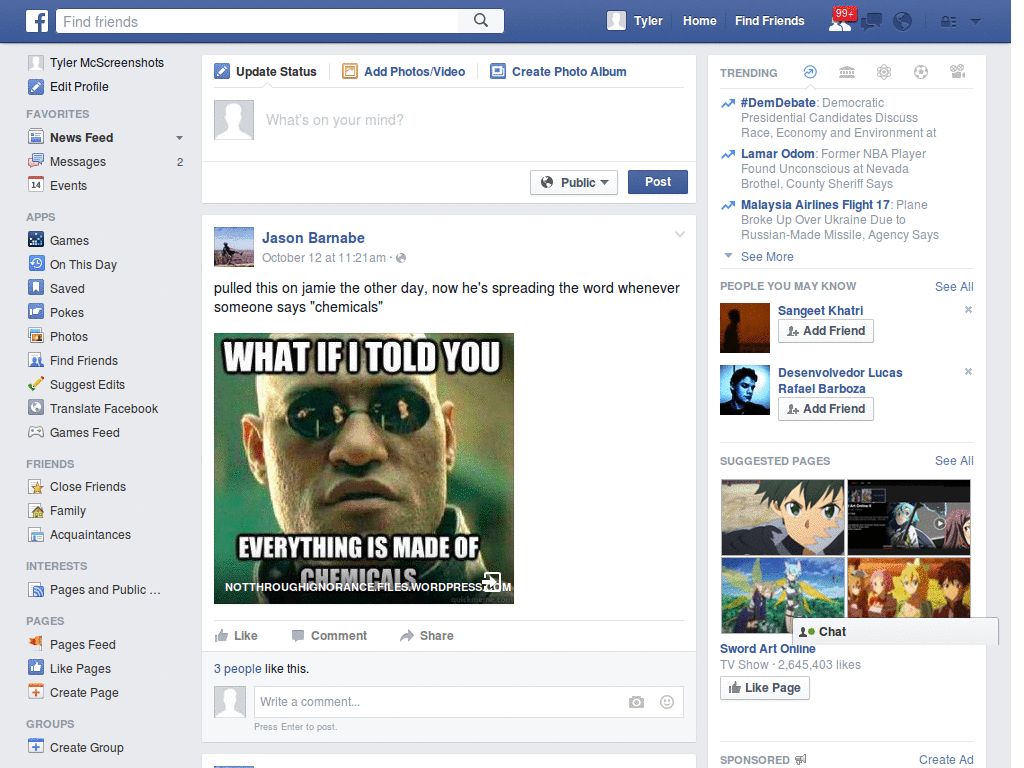The width and height of the screenshot is (1024, 768).
Task: Open the 3 people likes link
Action: 238,669
